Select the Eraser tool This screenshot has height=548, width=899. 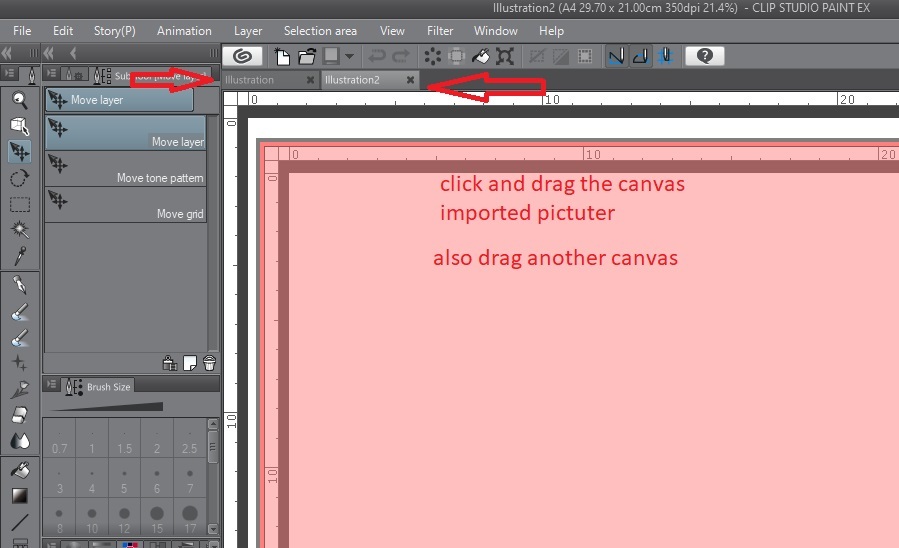pos(19,415)
